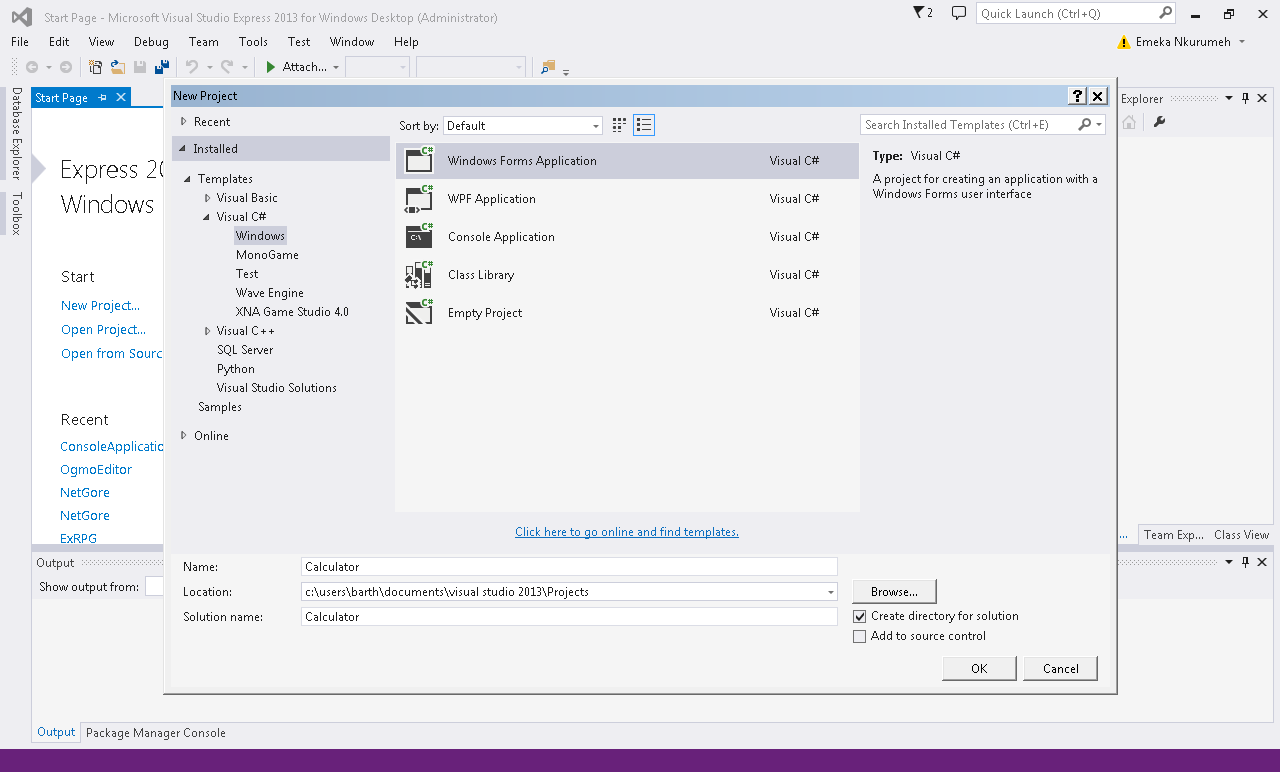Switch templates to medium icons list view
The image size is (1280, 772).
[x=644, y=125]
